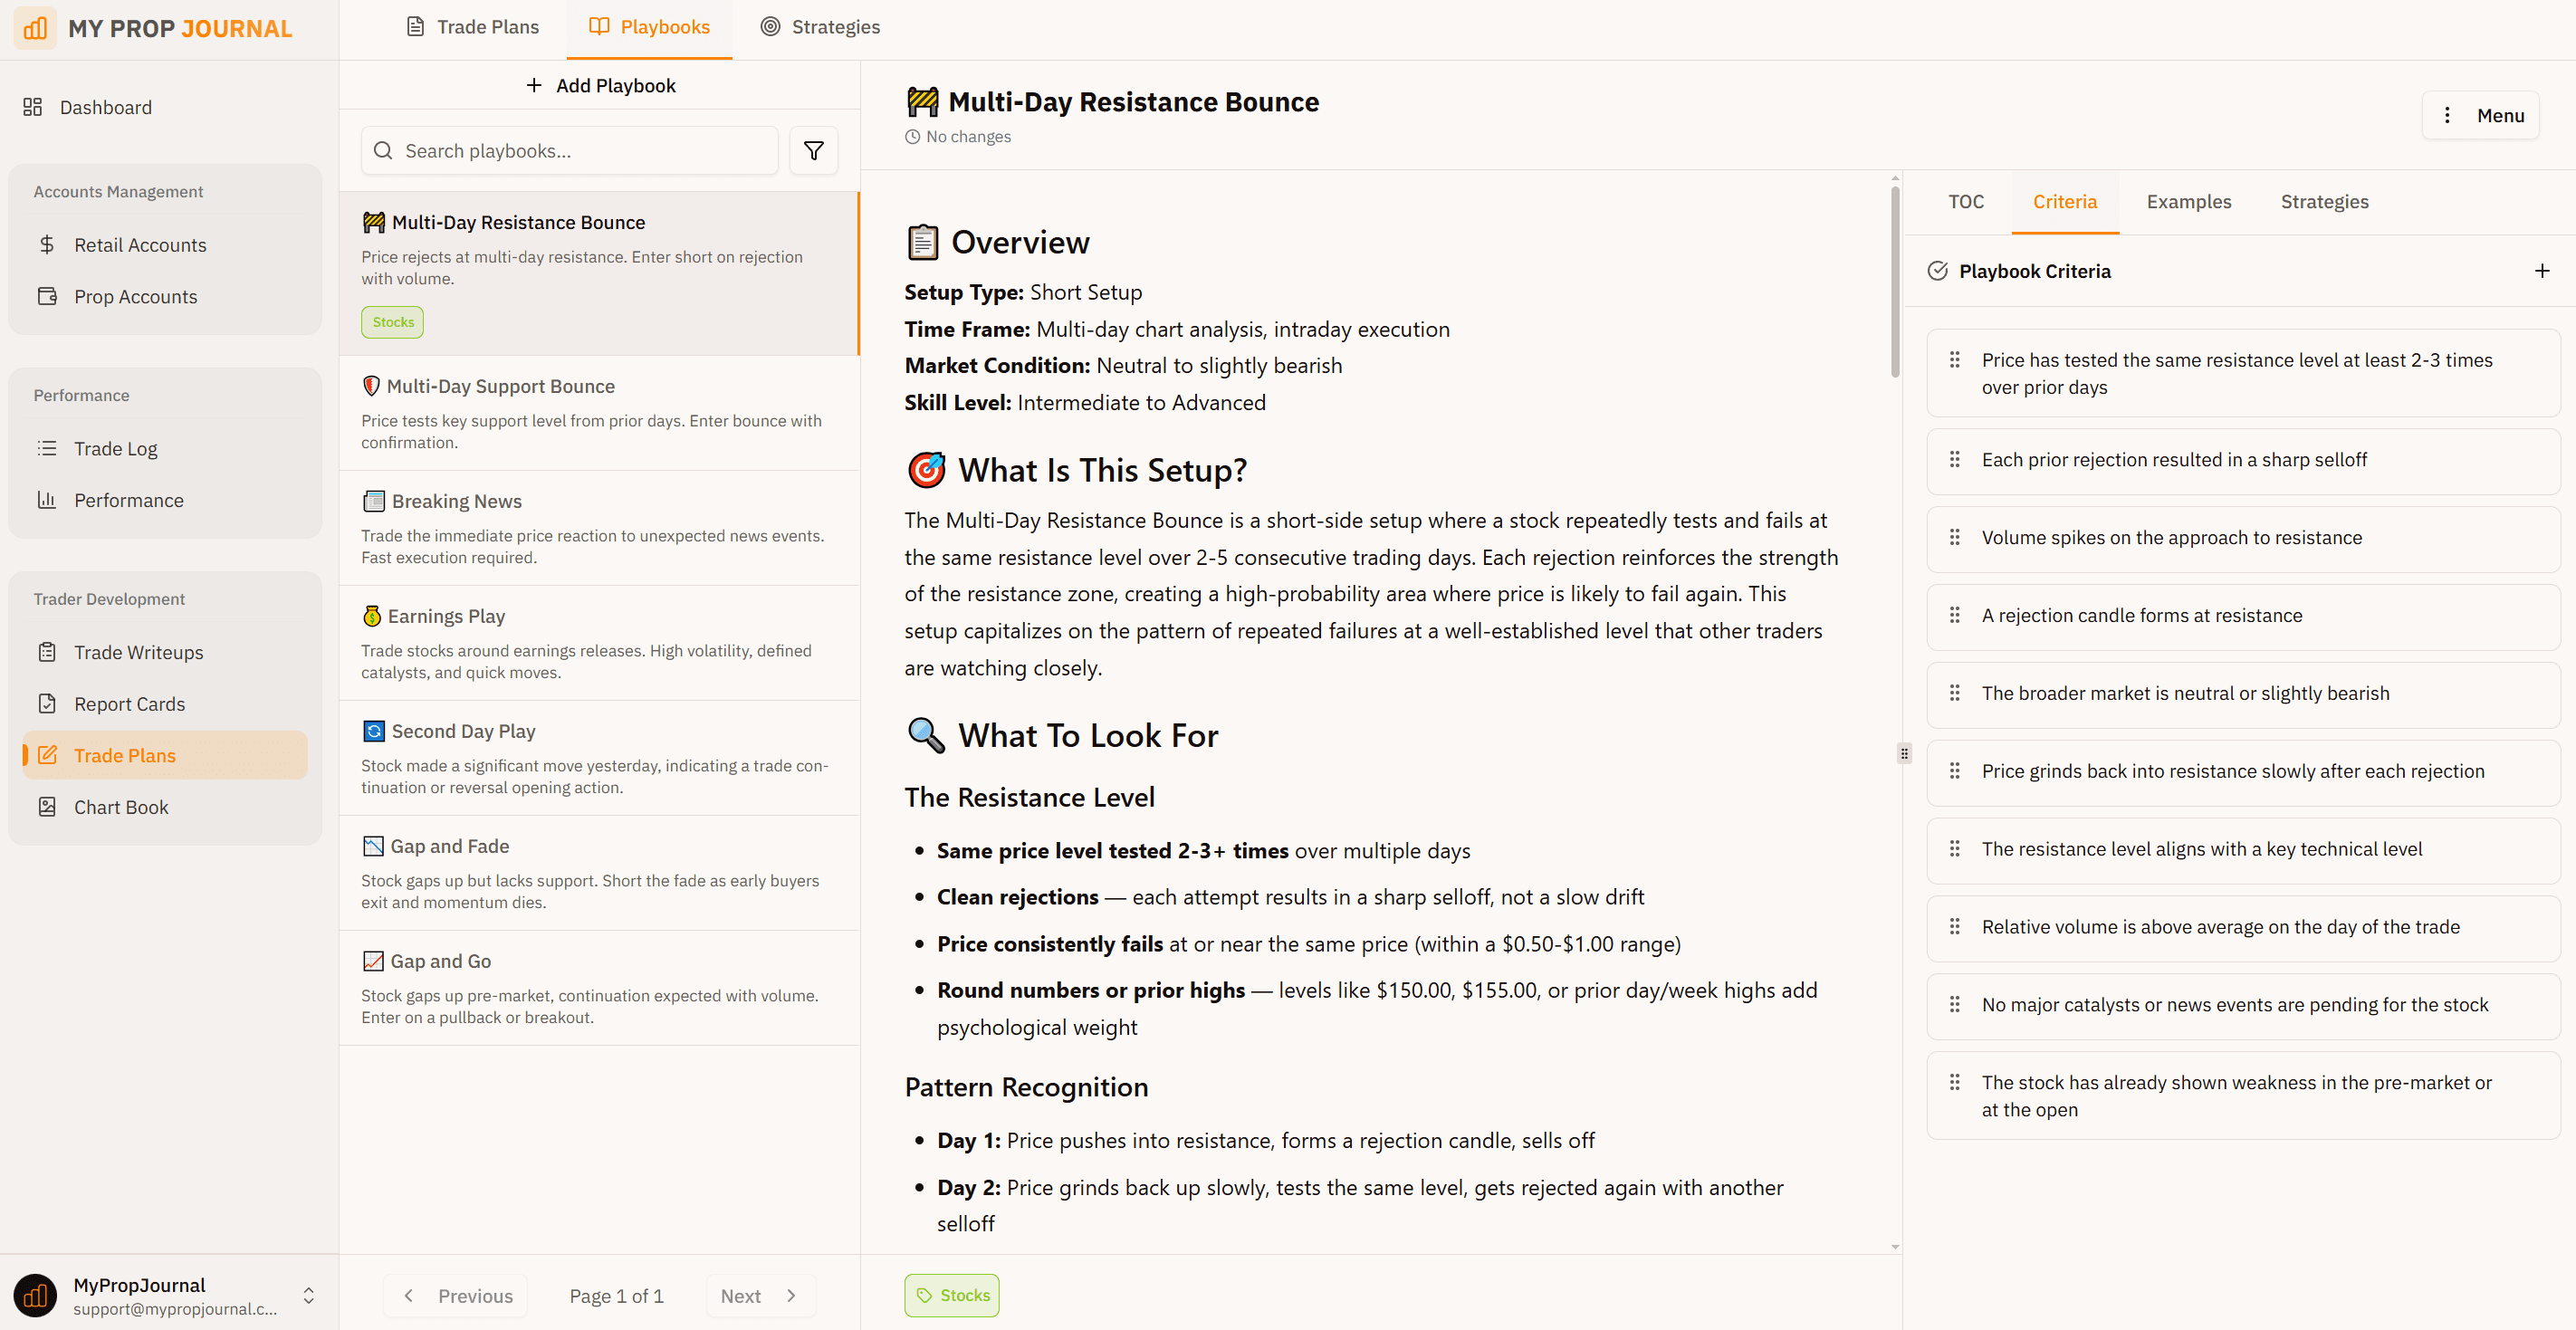Image resolution: width=2576 pixels, height=1330 pixels.
Task: Click the No changes clock icon
Action: click(x=912, y=137)
